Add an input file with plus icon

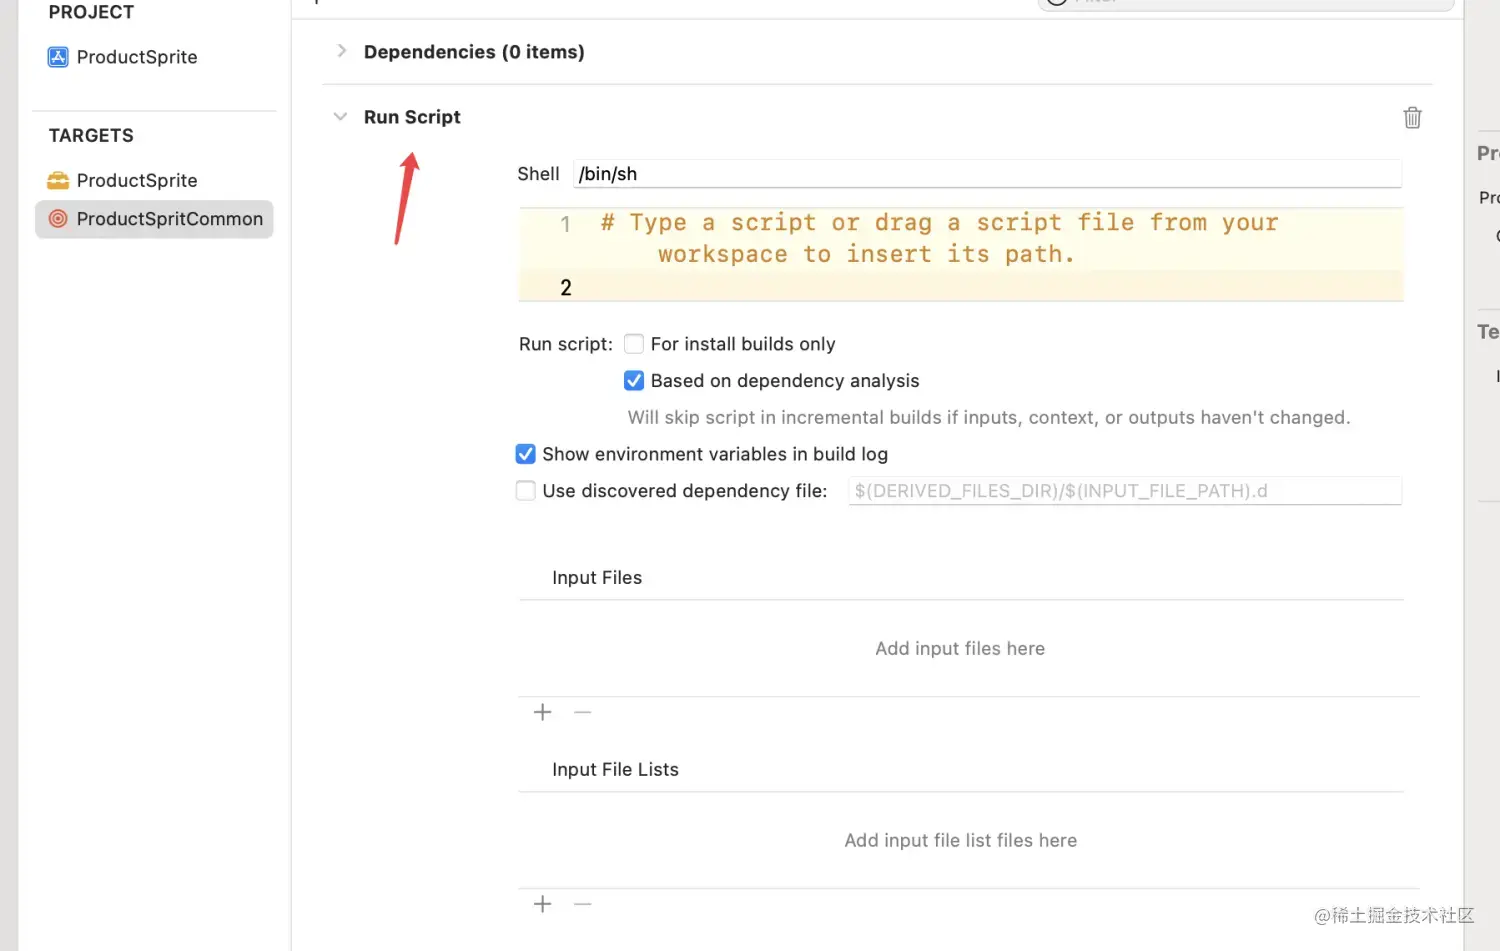point(542,712)
